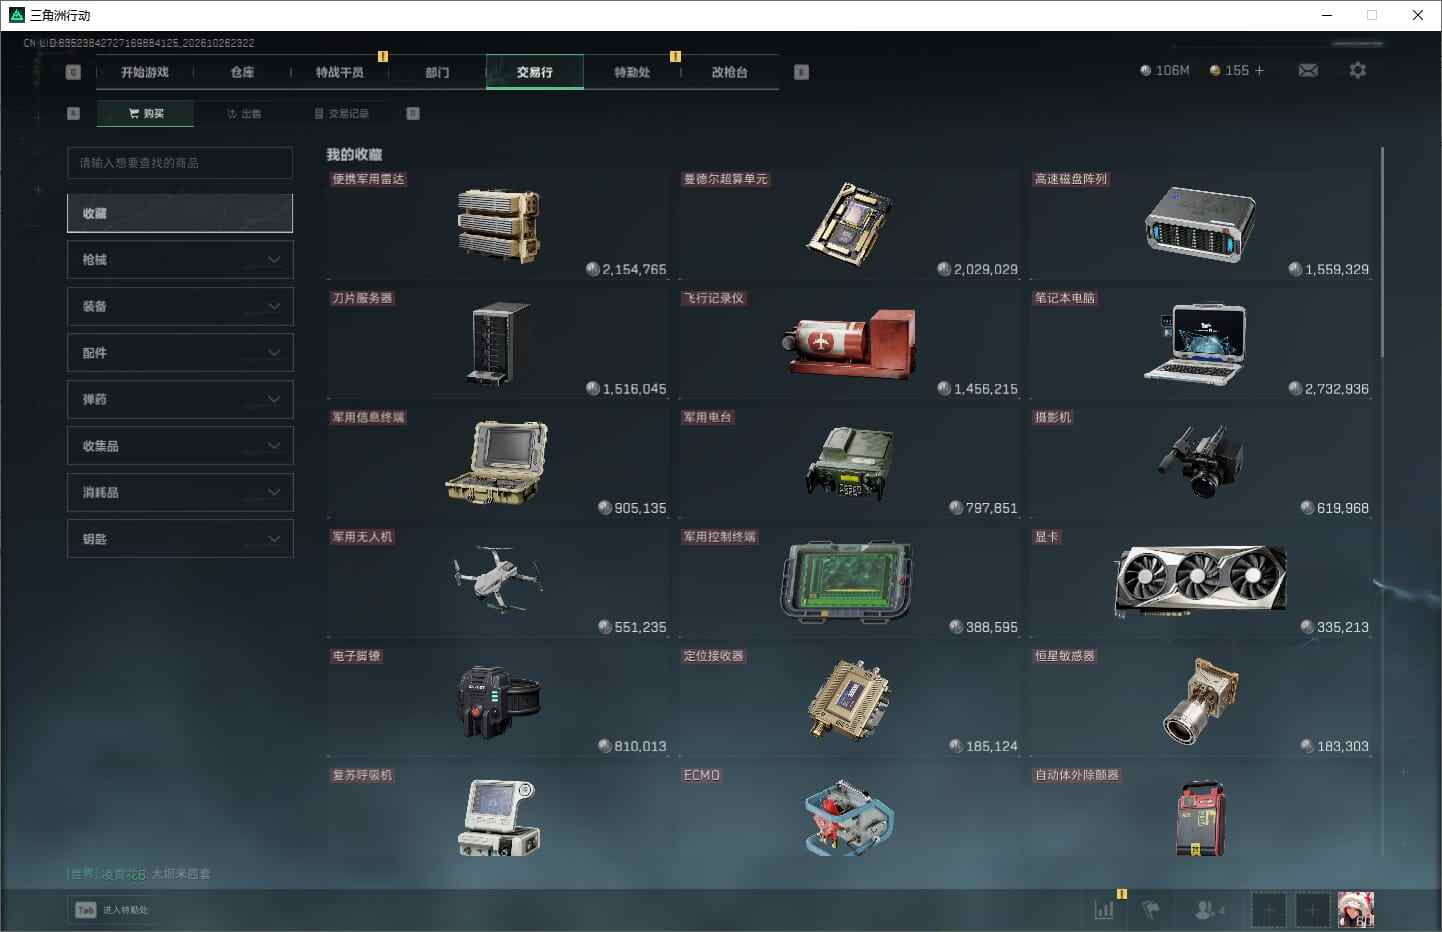Select the 显卡 graphics card item
1442x932 pixels.
point(1200,582)
